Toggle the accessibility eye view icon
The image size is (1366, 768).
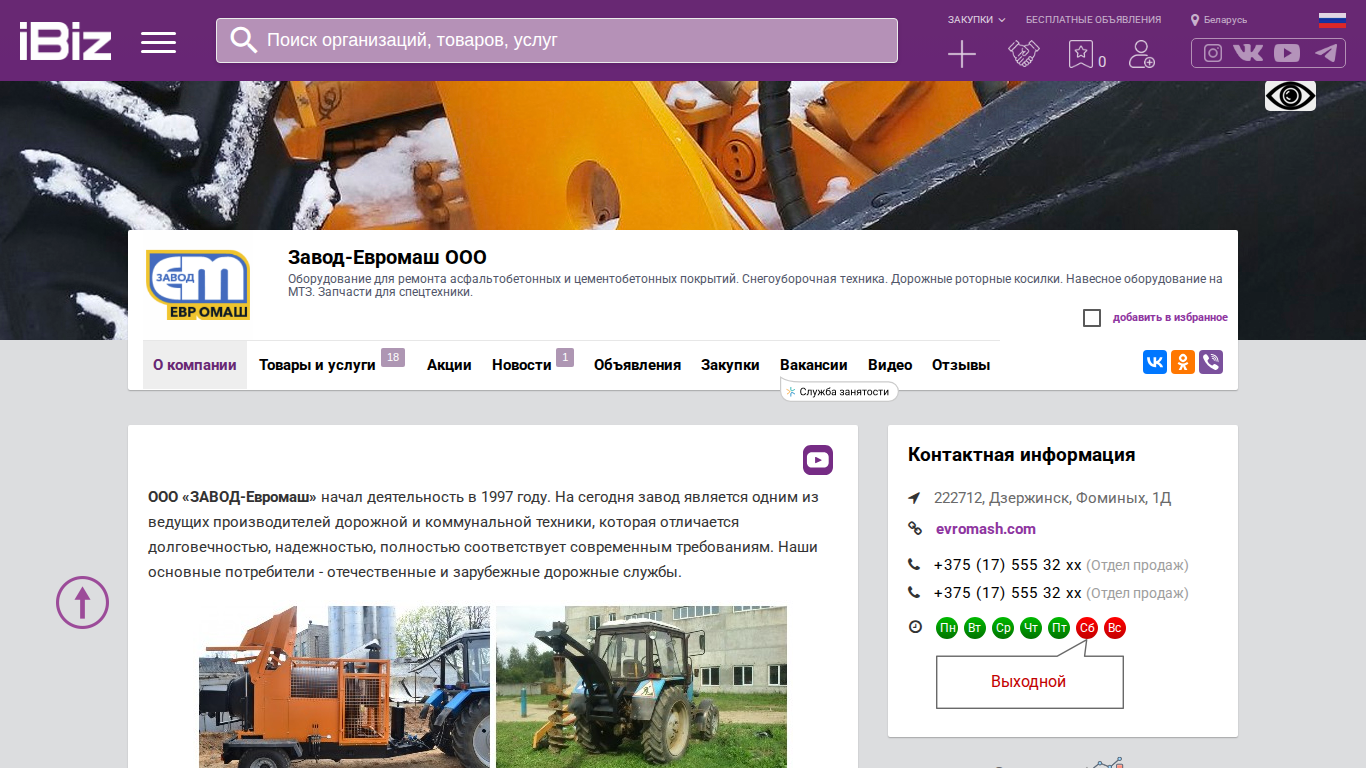tap(1290, 96)
